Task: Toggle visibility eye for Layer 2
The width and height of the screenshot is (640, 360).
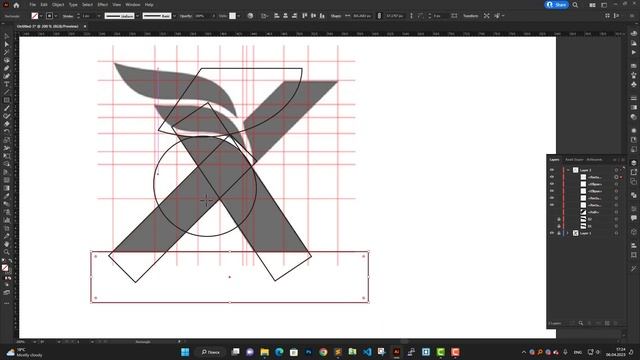Action: [x=552, y=170]
